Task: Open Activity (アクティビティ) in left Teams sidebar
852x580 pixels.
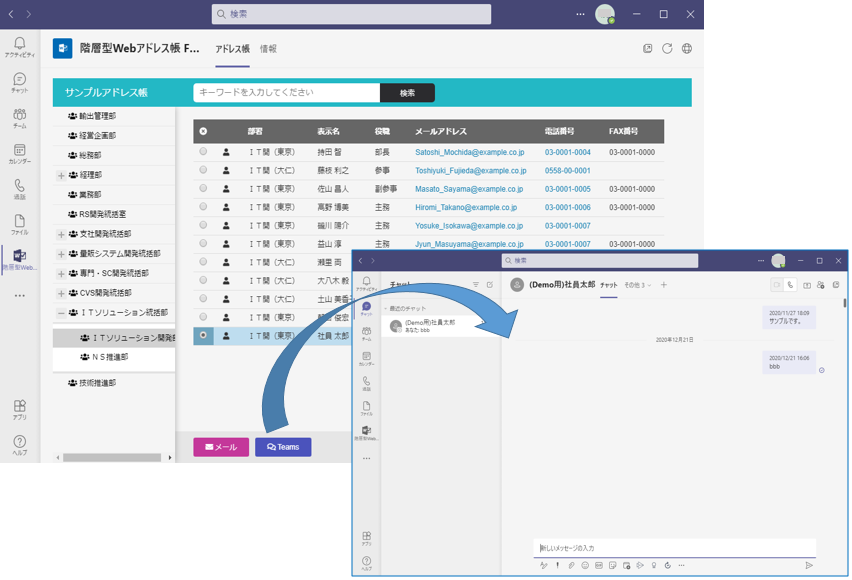Action: (x=19, y=47)
